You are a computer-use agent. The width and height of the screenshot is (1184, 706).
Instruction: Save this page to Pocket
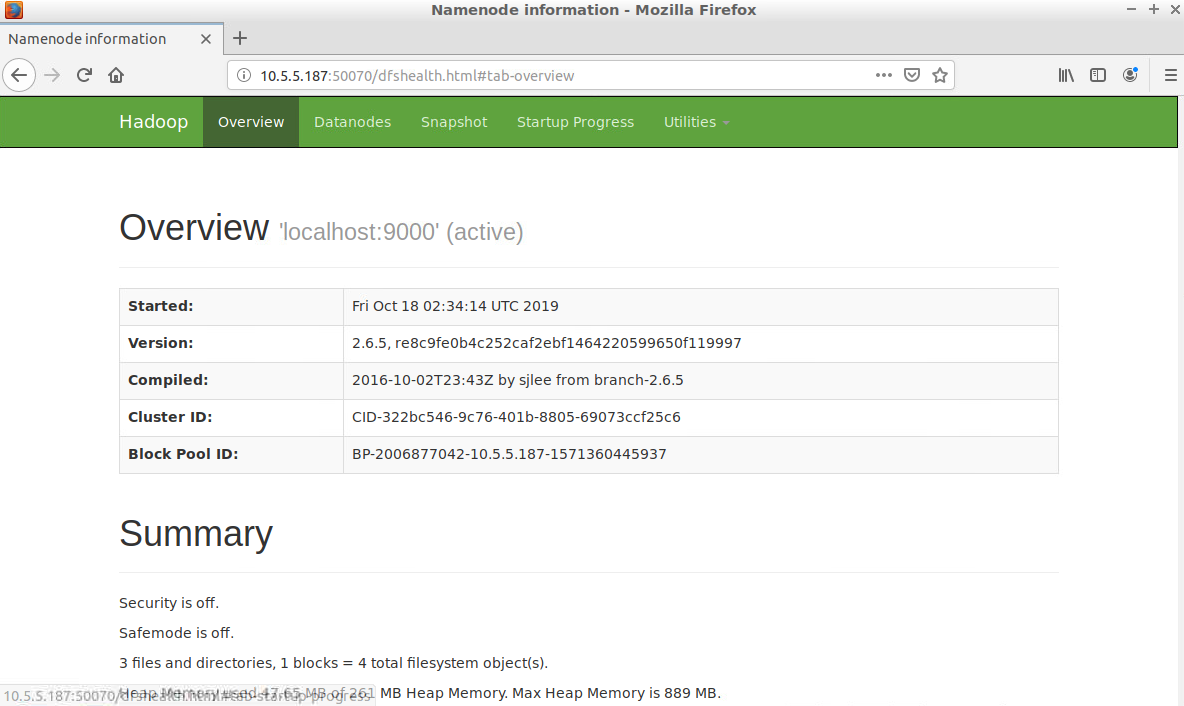[x=912, y=76]
